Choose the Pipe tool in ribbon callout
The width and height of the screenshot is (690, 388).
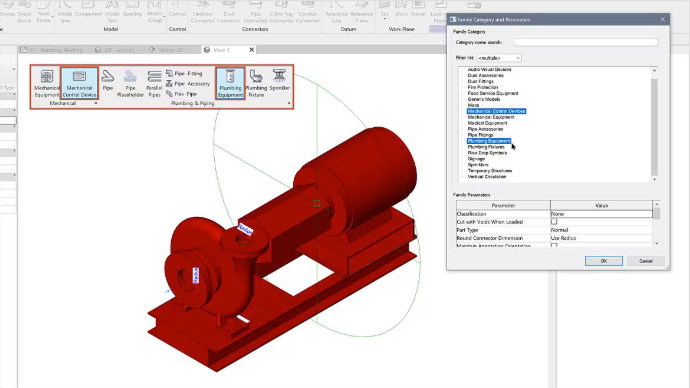pos(108,80)
